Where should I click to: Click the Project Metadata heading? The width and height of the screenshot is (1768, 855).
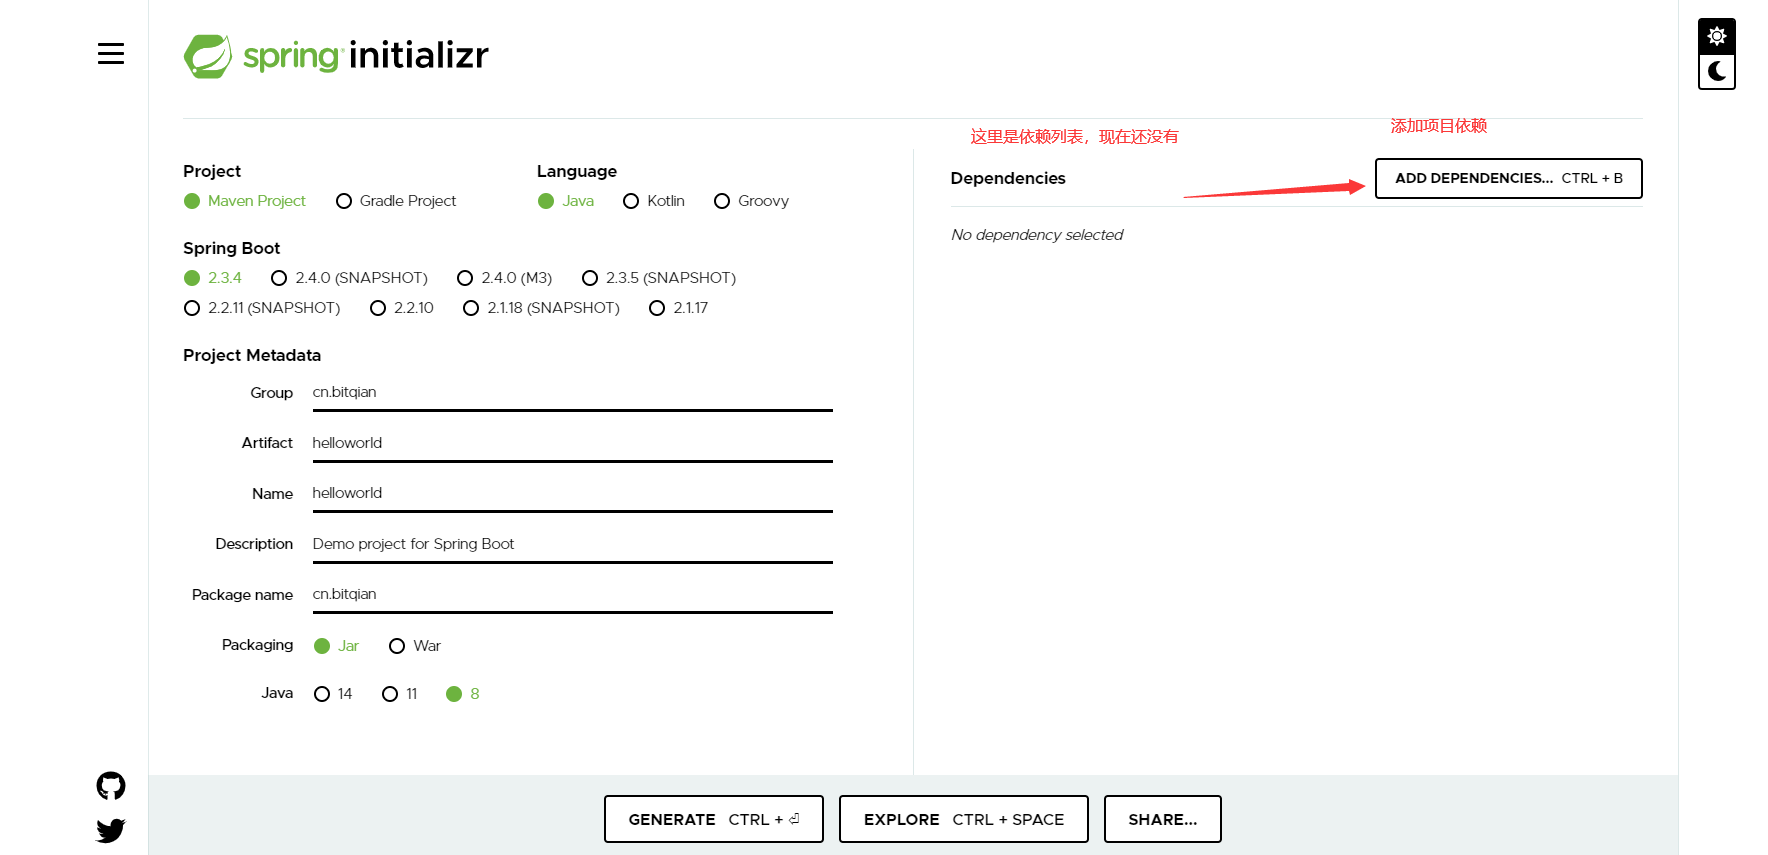tap(252, 355)
